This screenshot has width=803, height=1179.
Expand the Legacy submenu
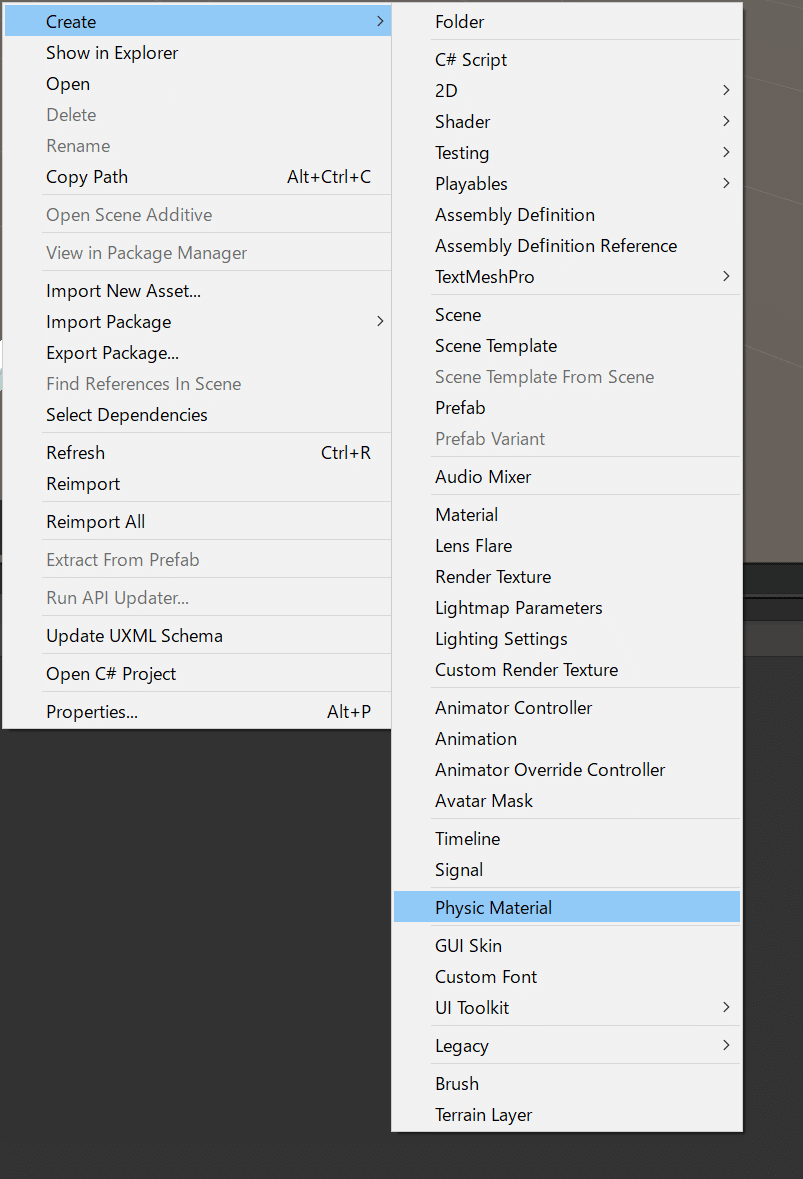pyautogui.click(x=567, y=1046)
